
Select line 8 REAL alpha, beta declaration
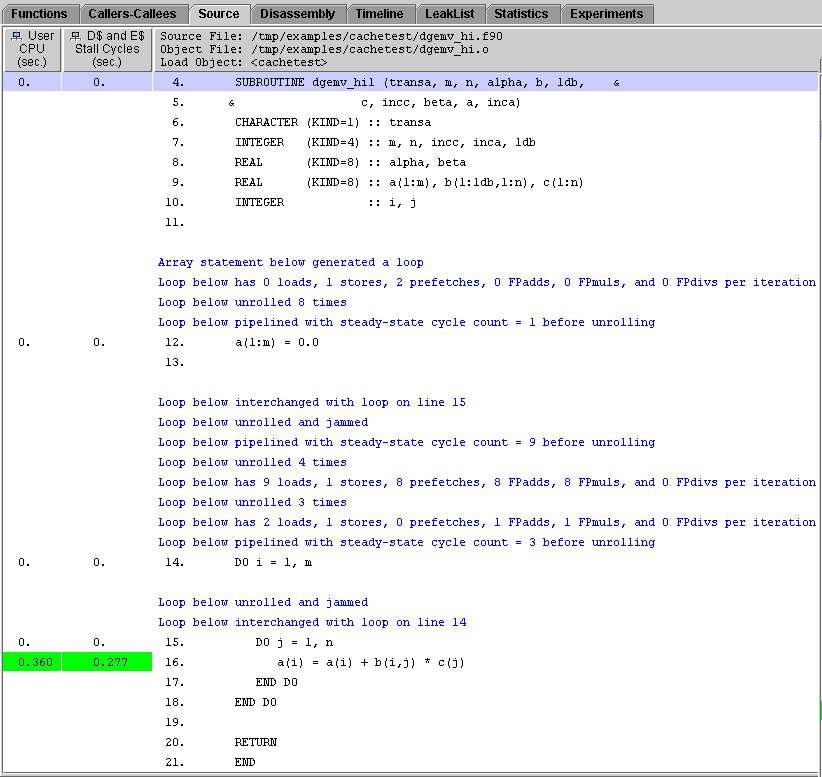(350, 162)
